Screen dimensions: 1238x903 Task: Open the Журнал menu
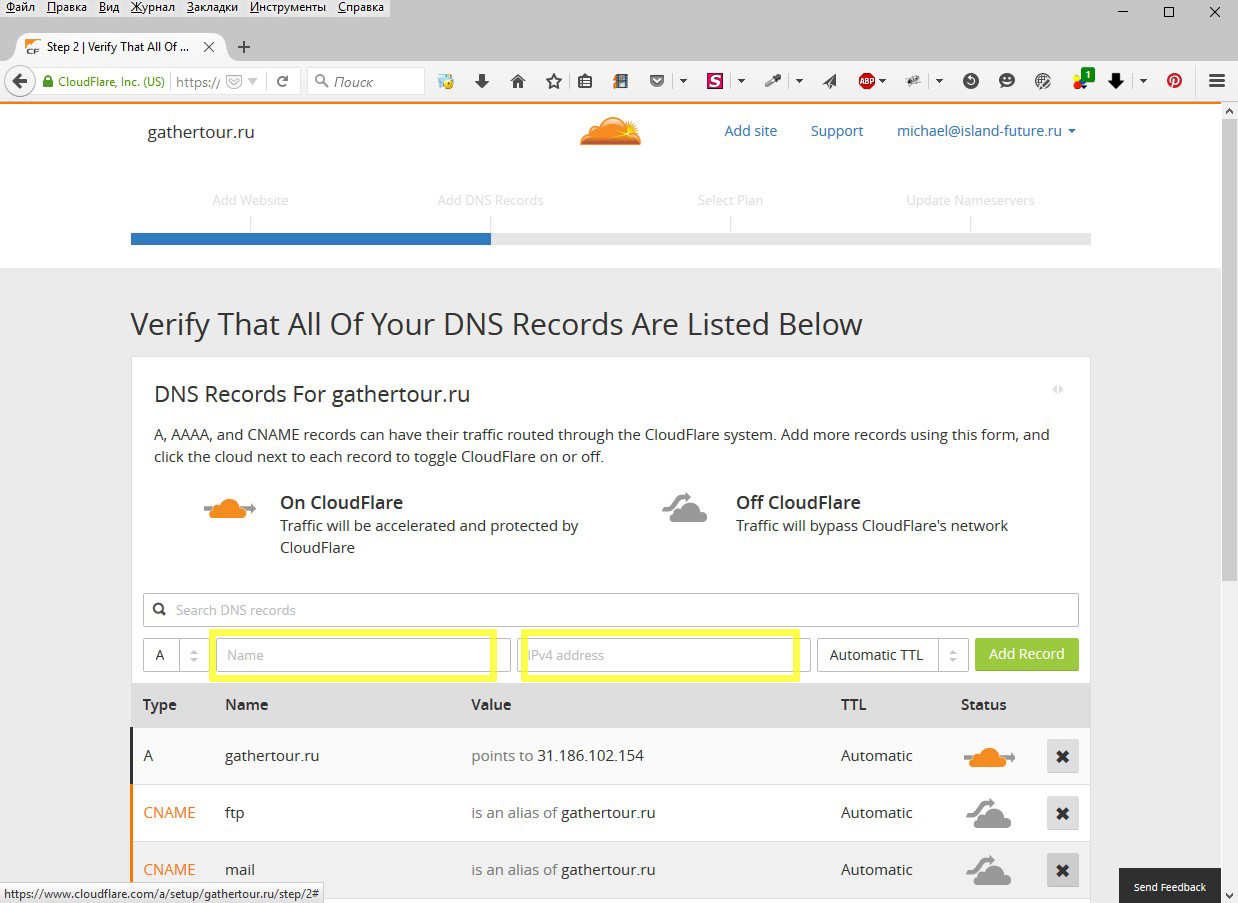[152, 7]
